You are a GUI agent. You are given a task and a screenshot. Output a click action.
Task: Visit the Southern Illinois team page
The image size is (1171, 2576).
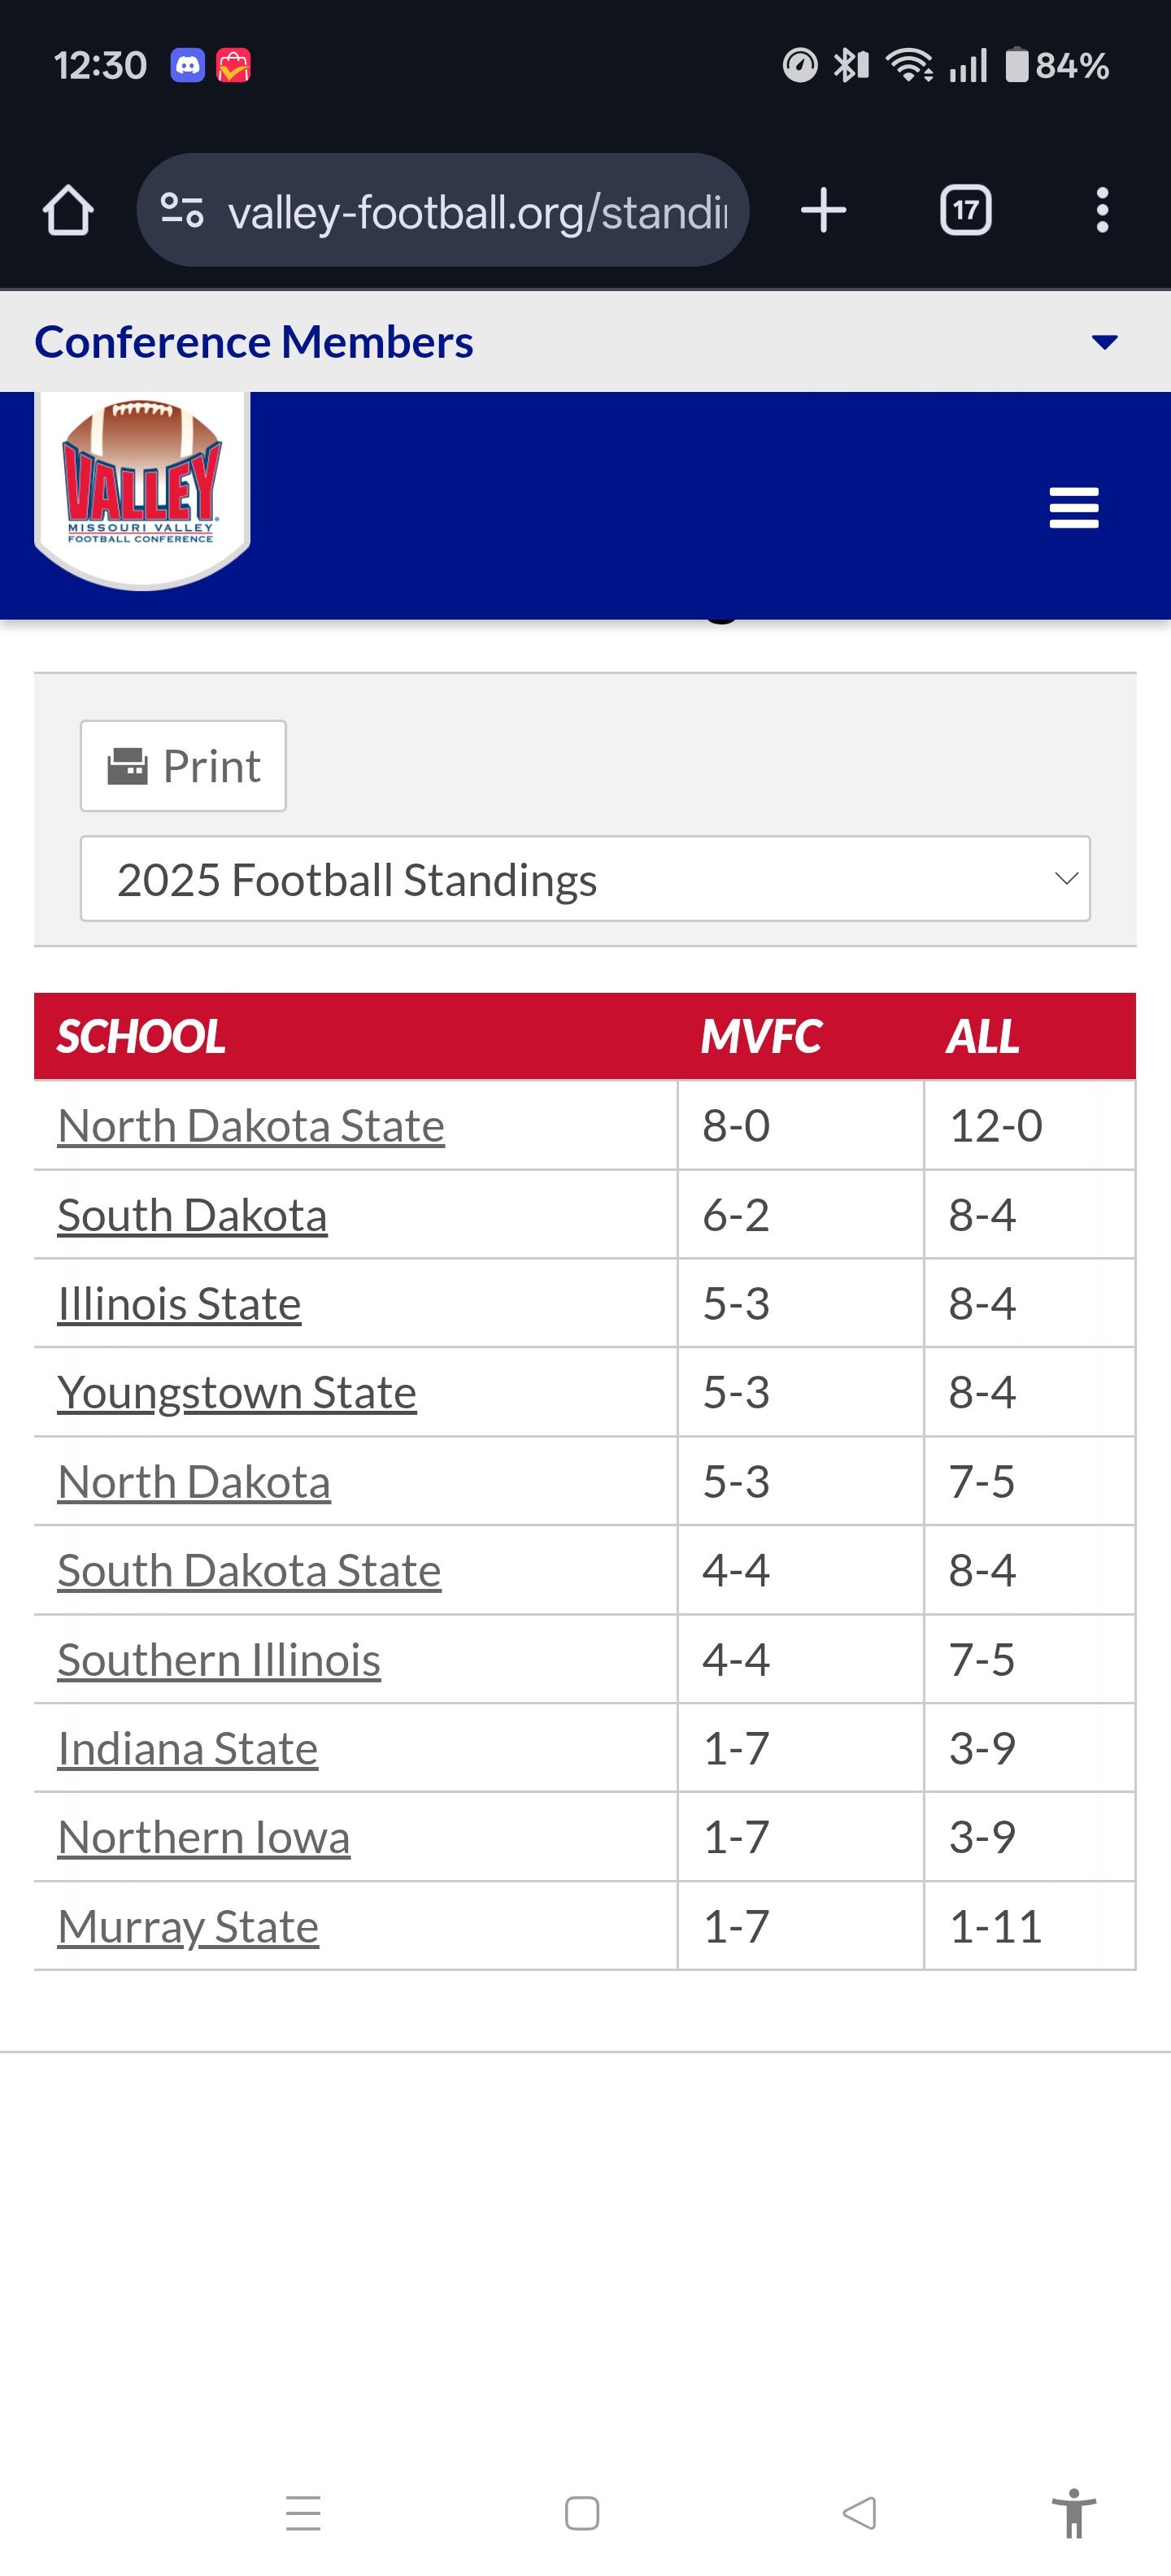click(x=219, y=1660)
